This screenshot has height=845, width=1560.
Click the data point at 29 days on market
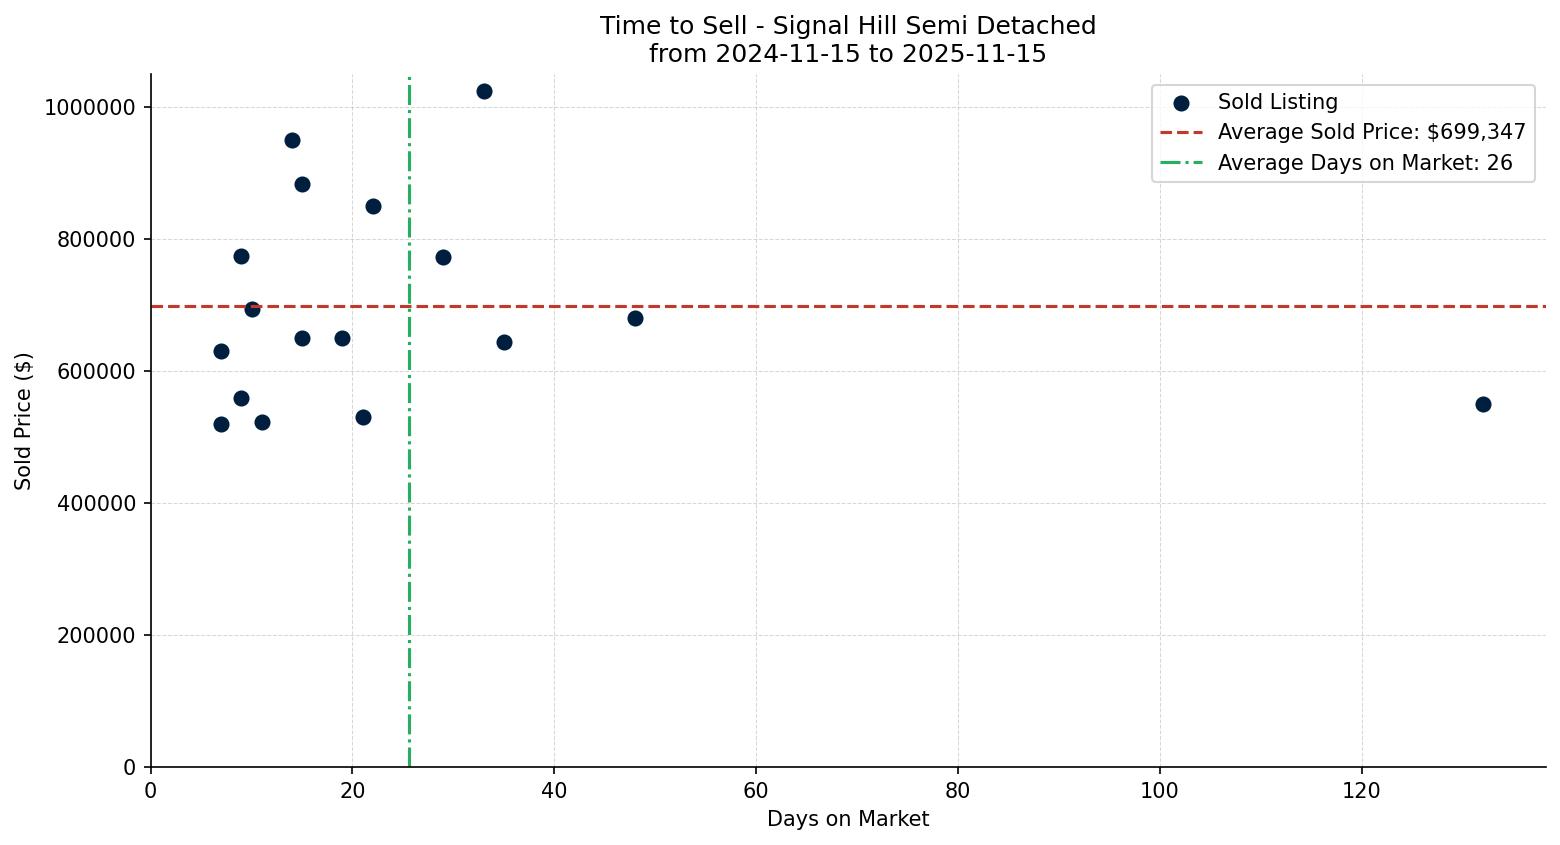[443, 257]
